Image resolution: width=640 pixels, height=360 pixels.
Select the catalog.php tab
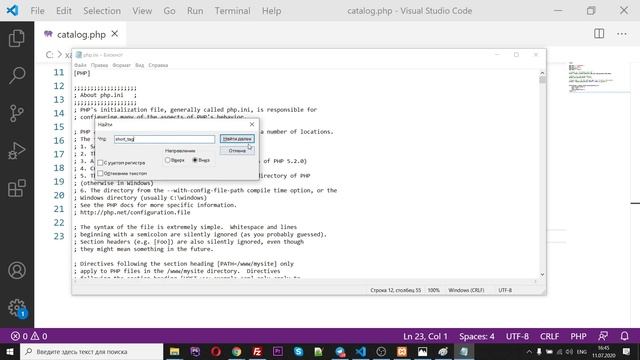coord(81,34)
